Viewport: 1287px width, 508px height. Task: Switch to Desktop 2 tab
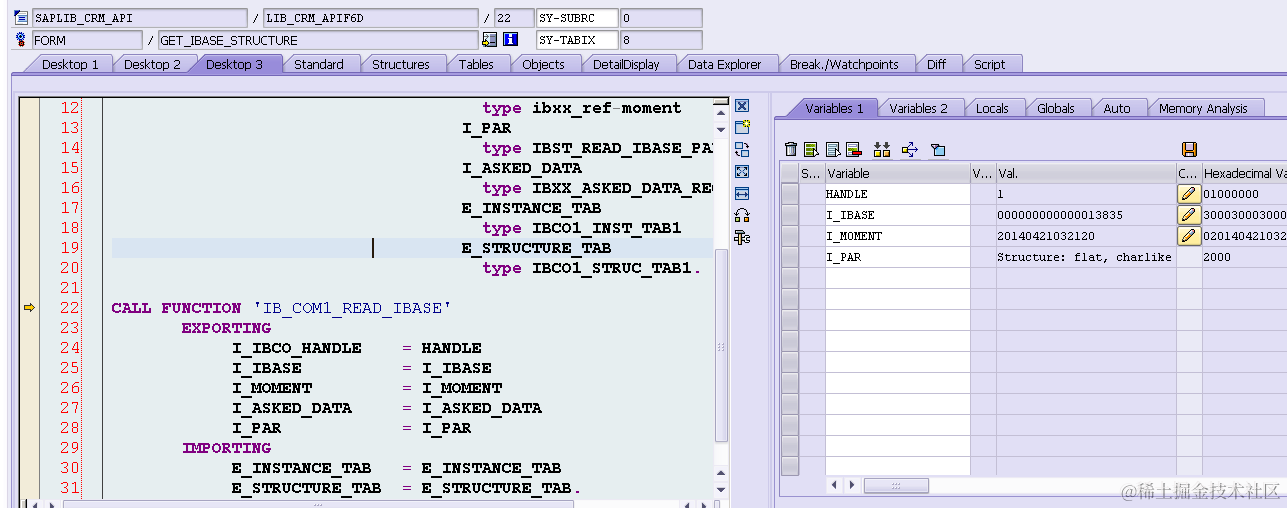[x=153, y=64]
